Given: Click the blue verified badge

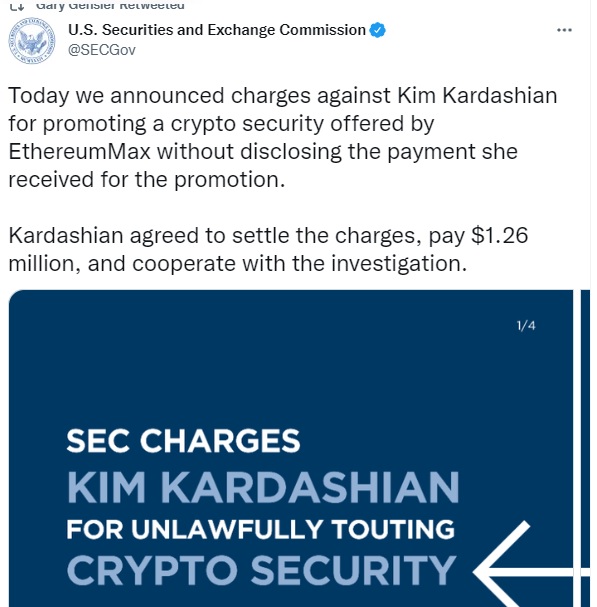Looking at the screenshot, I should point(377,30).
